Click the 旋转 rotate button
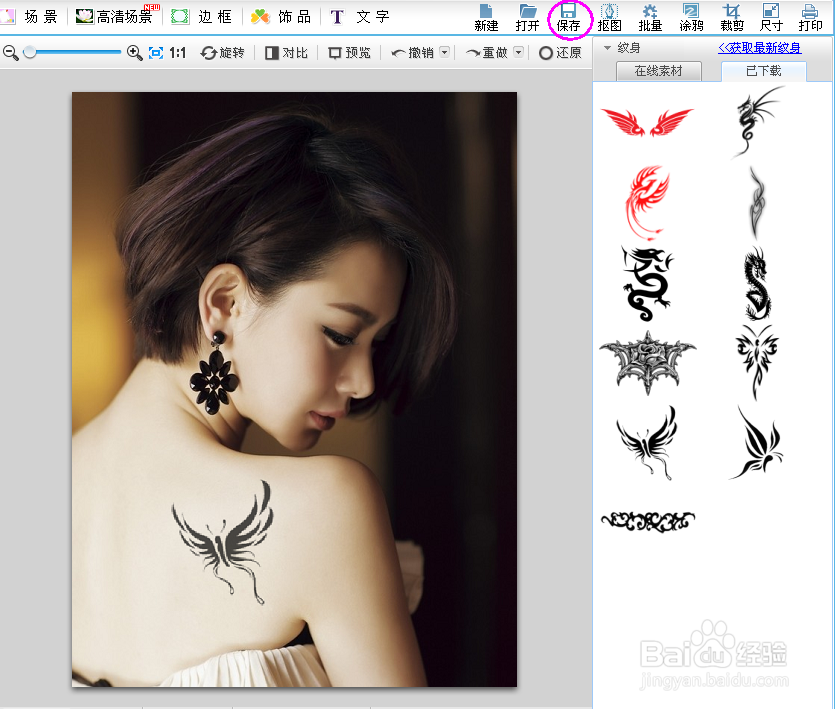Screen dimensions: 835x709 (x=223, y=53)
